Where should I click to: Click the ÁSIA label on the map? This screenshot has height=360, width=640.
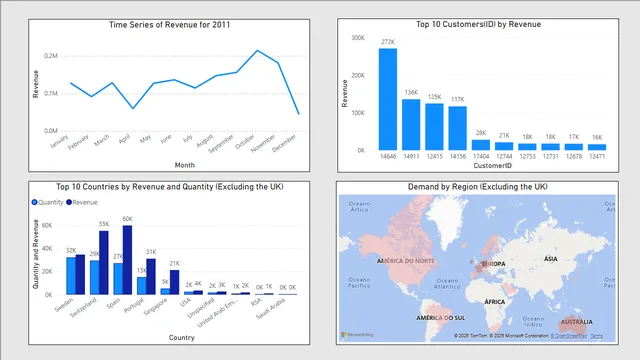551,259
